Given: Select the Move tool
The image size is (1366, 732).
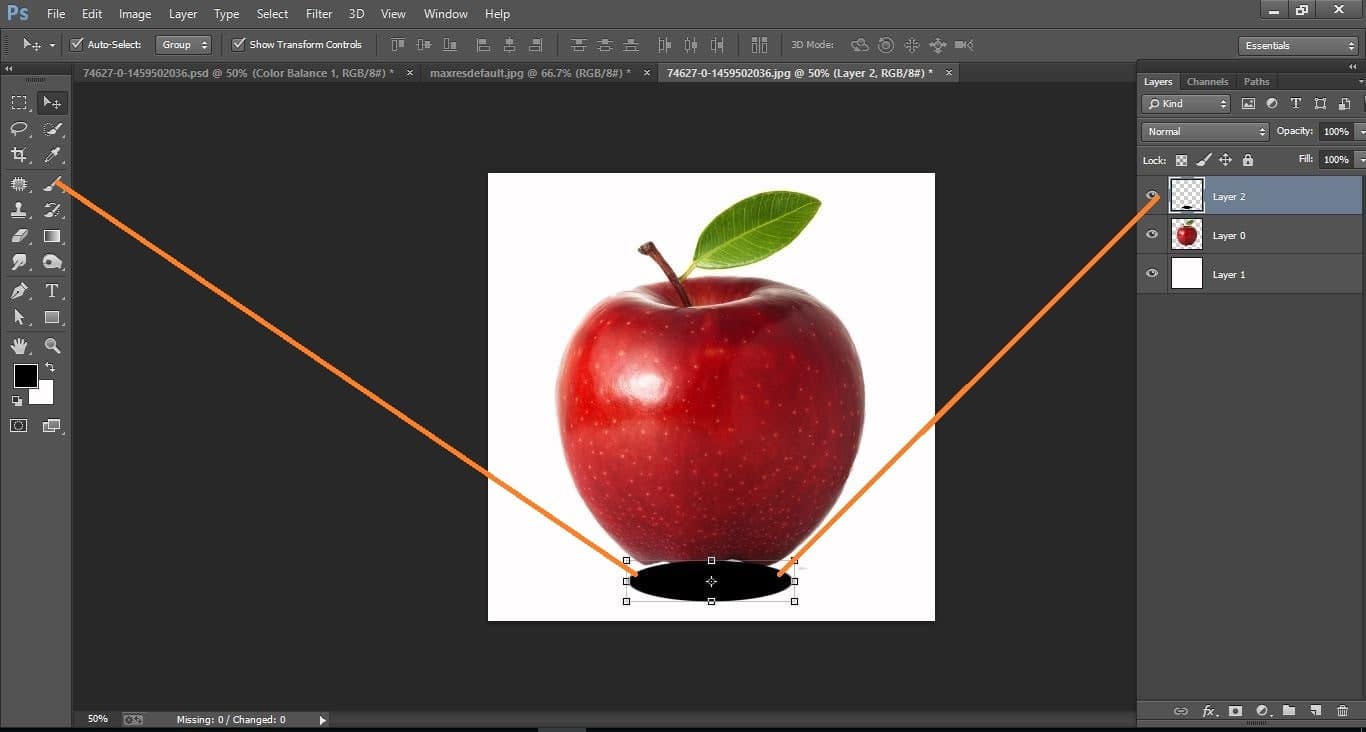Looking at the screenshot, I should (x=52, y=101).
